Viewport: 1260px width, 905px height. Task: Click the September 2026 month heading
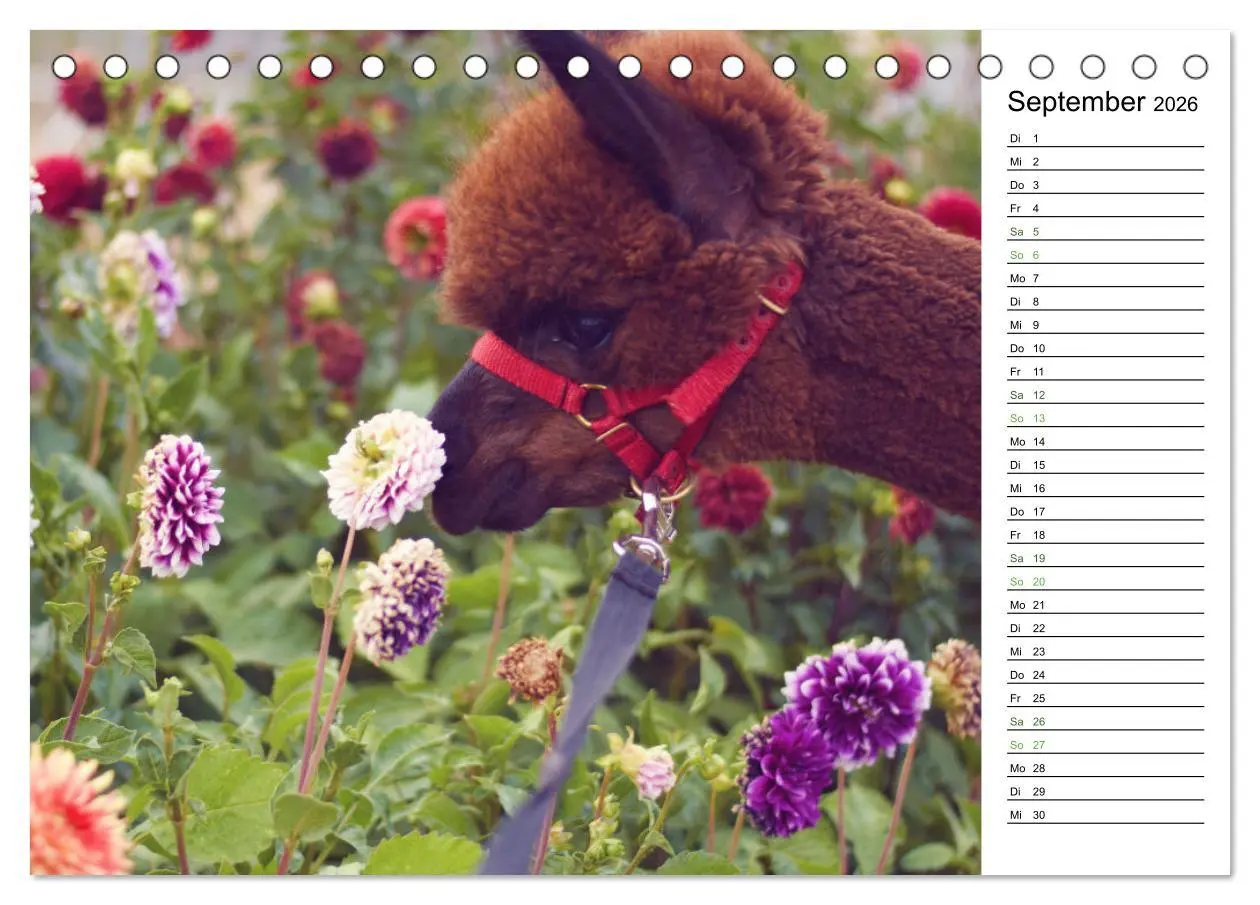click(x=1102, y=102)
